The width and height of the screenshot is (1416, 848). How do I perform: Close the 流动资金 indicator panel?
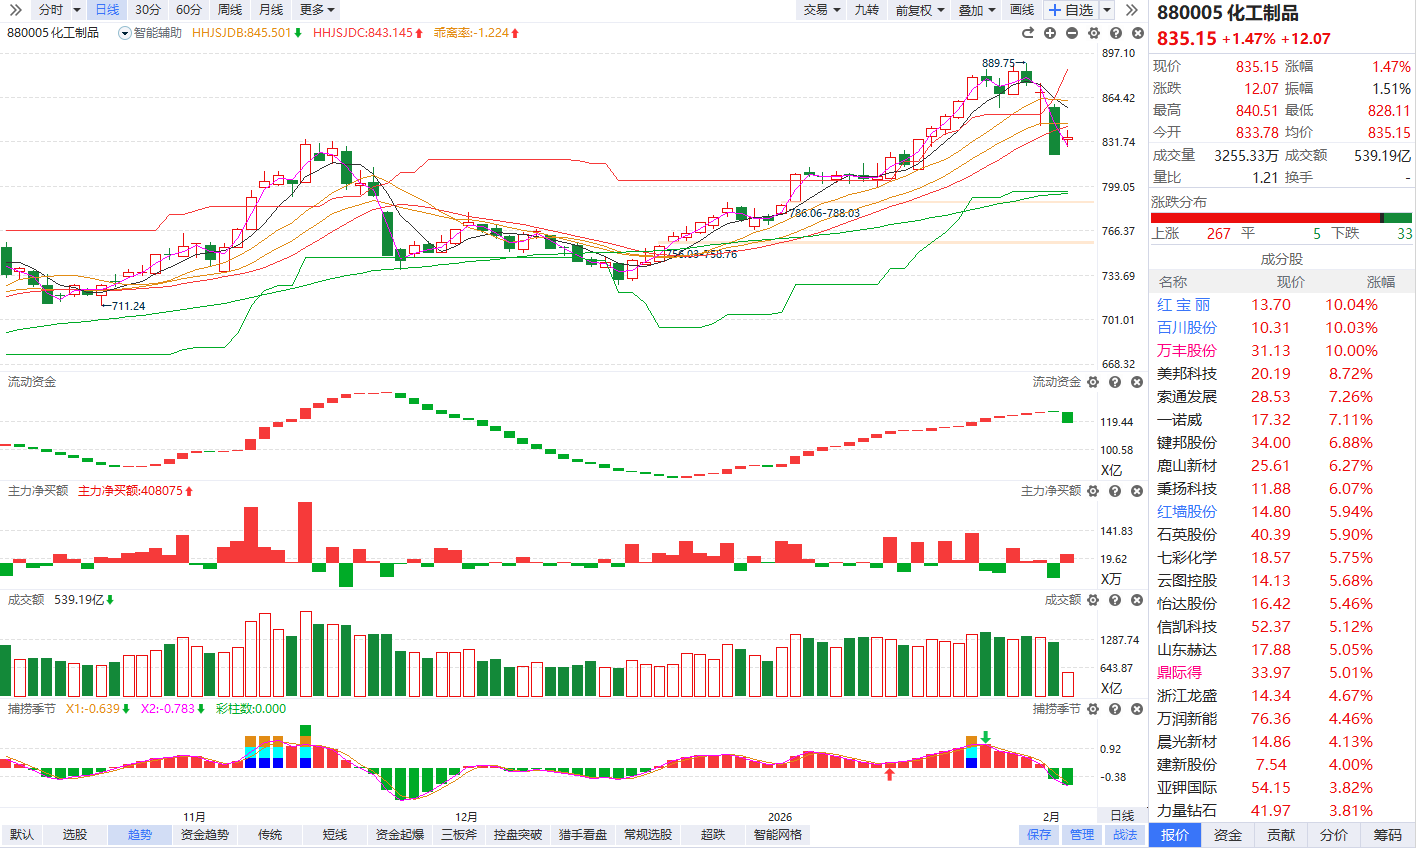[1137, 382]
